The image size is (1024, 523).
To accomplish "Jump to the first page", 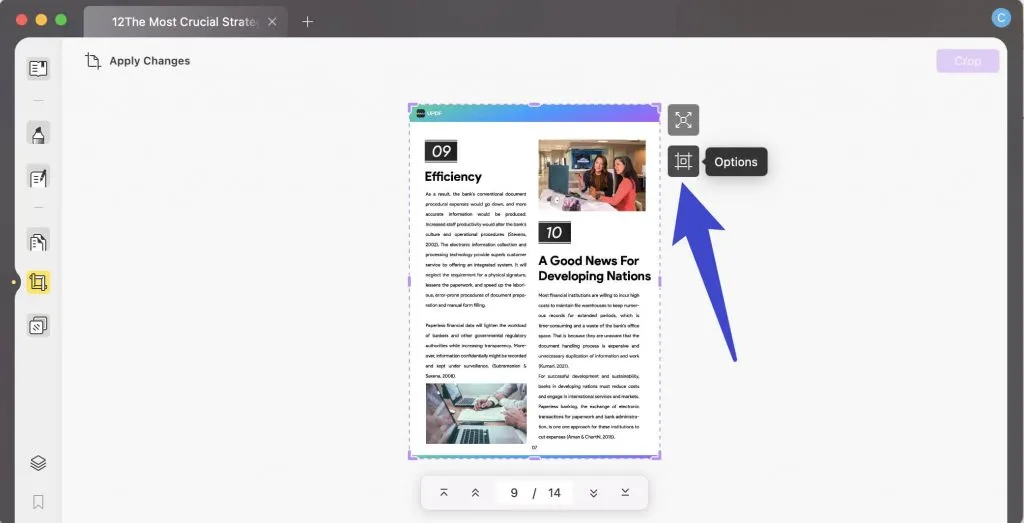I will click(x=444, y=493).
